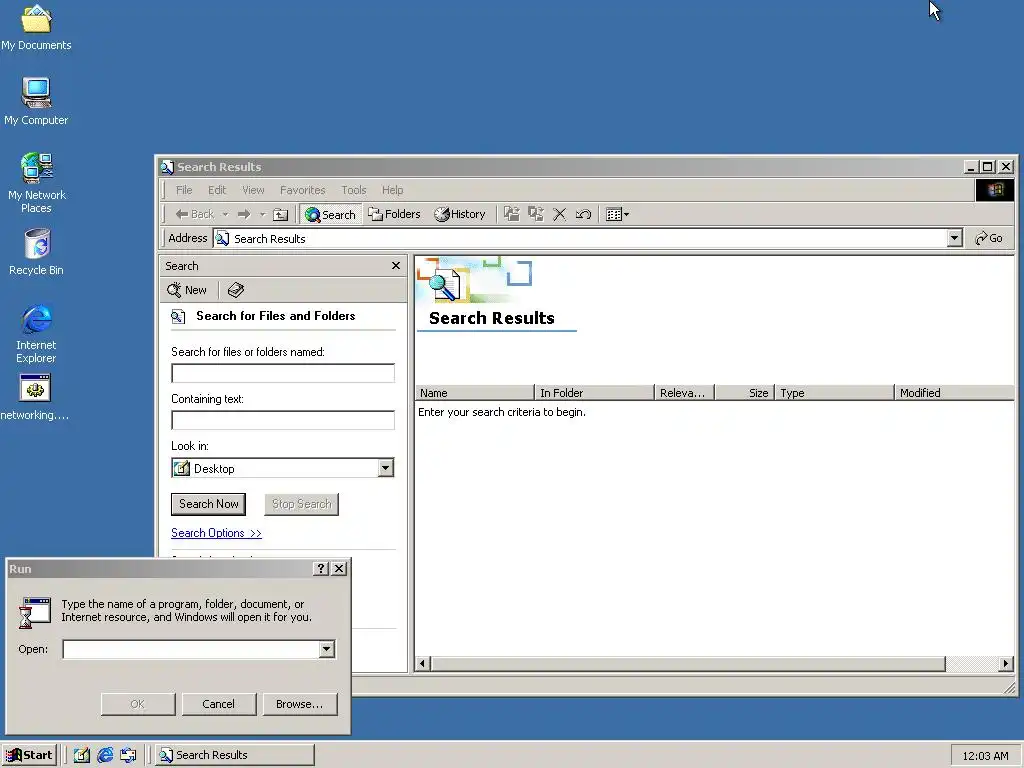
Task: Click the Undo toolbar icon
Action: pyautogui.click(x=583, y=214)
